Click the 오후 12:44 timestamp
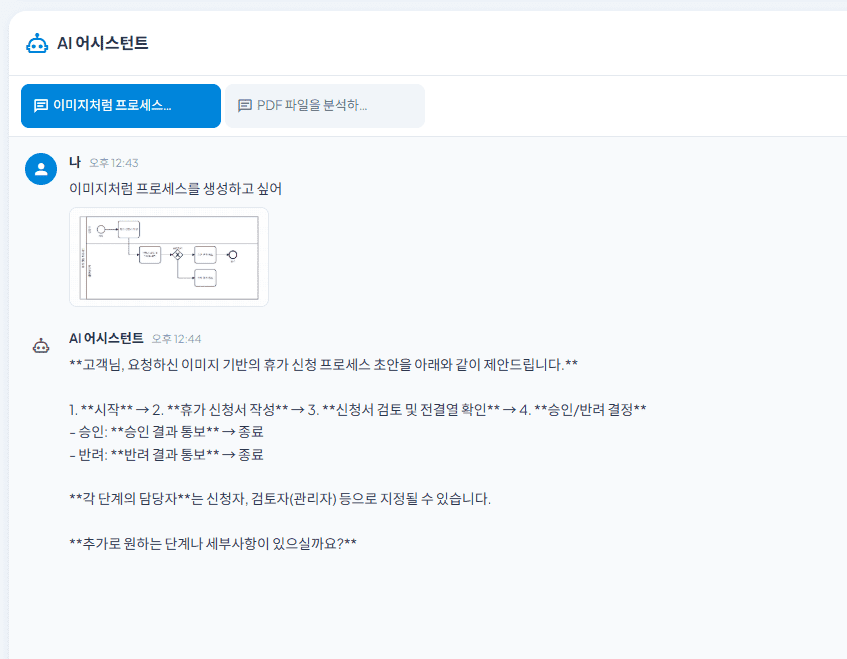 (x=176, y=339)
